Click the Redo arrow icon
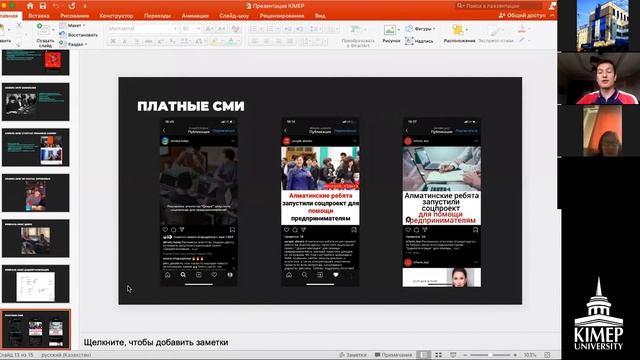 [72, 6]
